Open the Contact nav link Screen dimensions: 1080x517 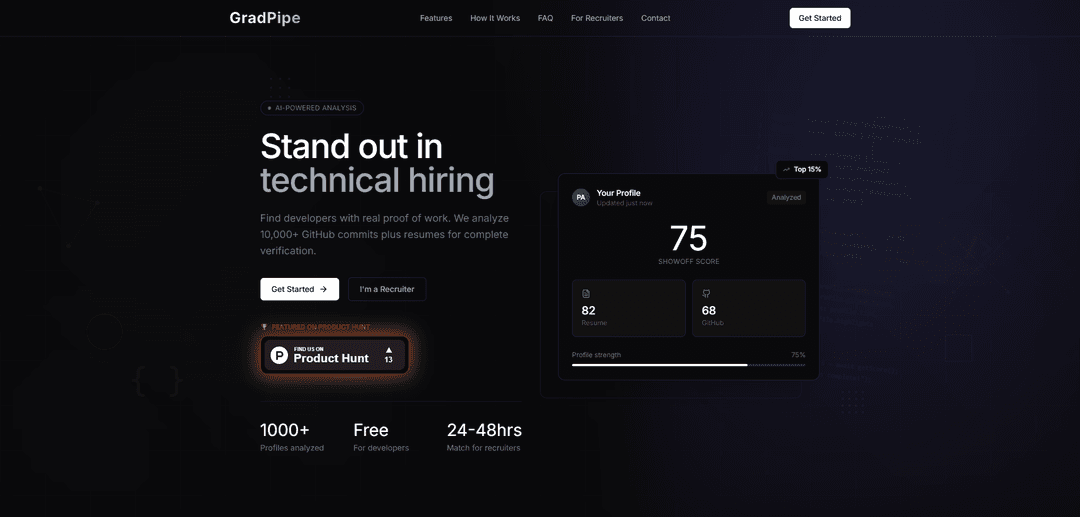[x=656, y=18]
